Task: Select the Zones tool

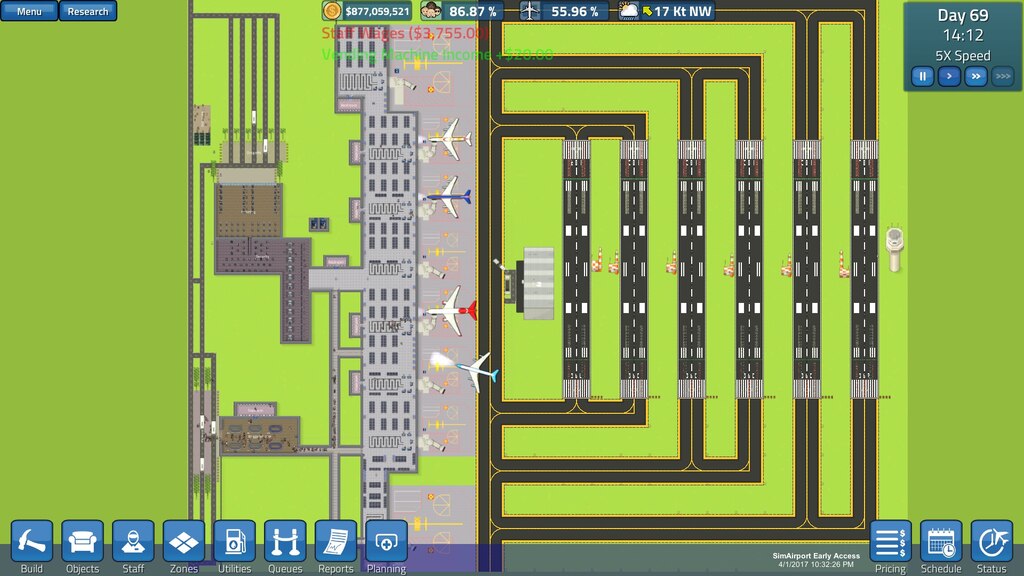Action: click(184, 541)
